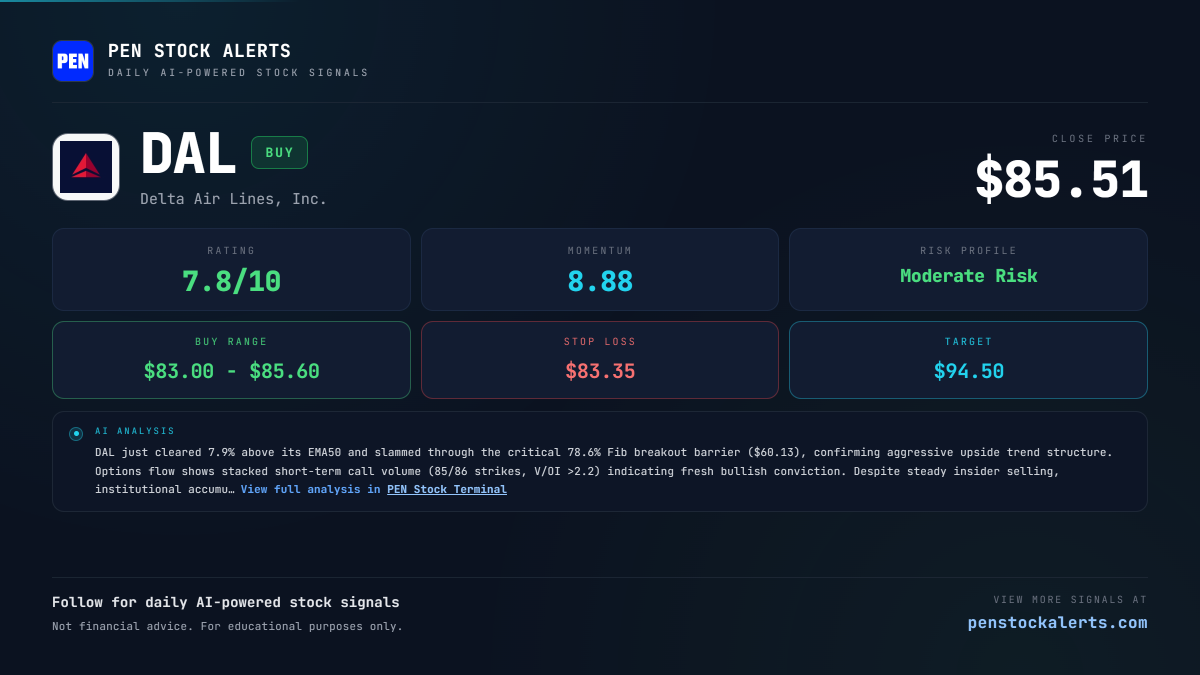Click the Target $94.50 card

pyautogui.click(x=968, y=360)
